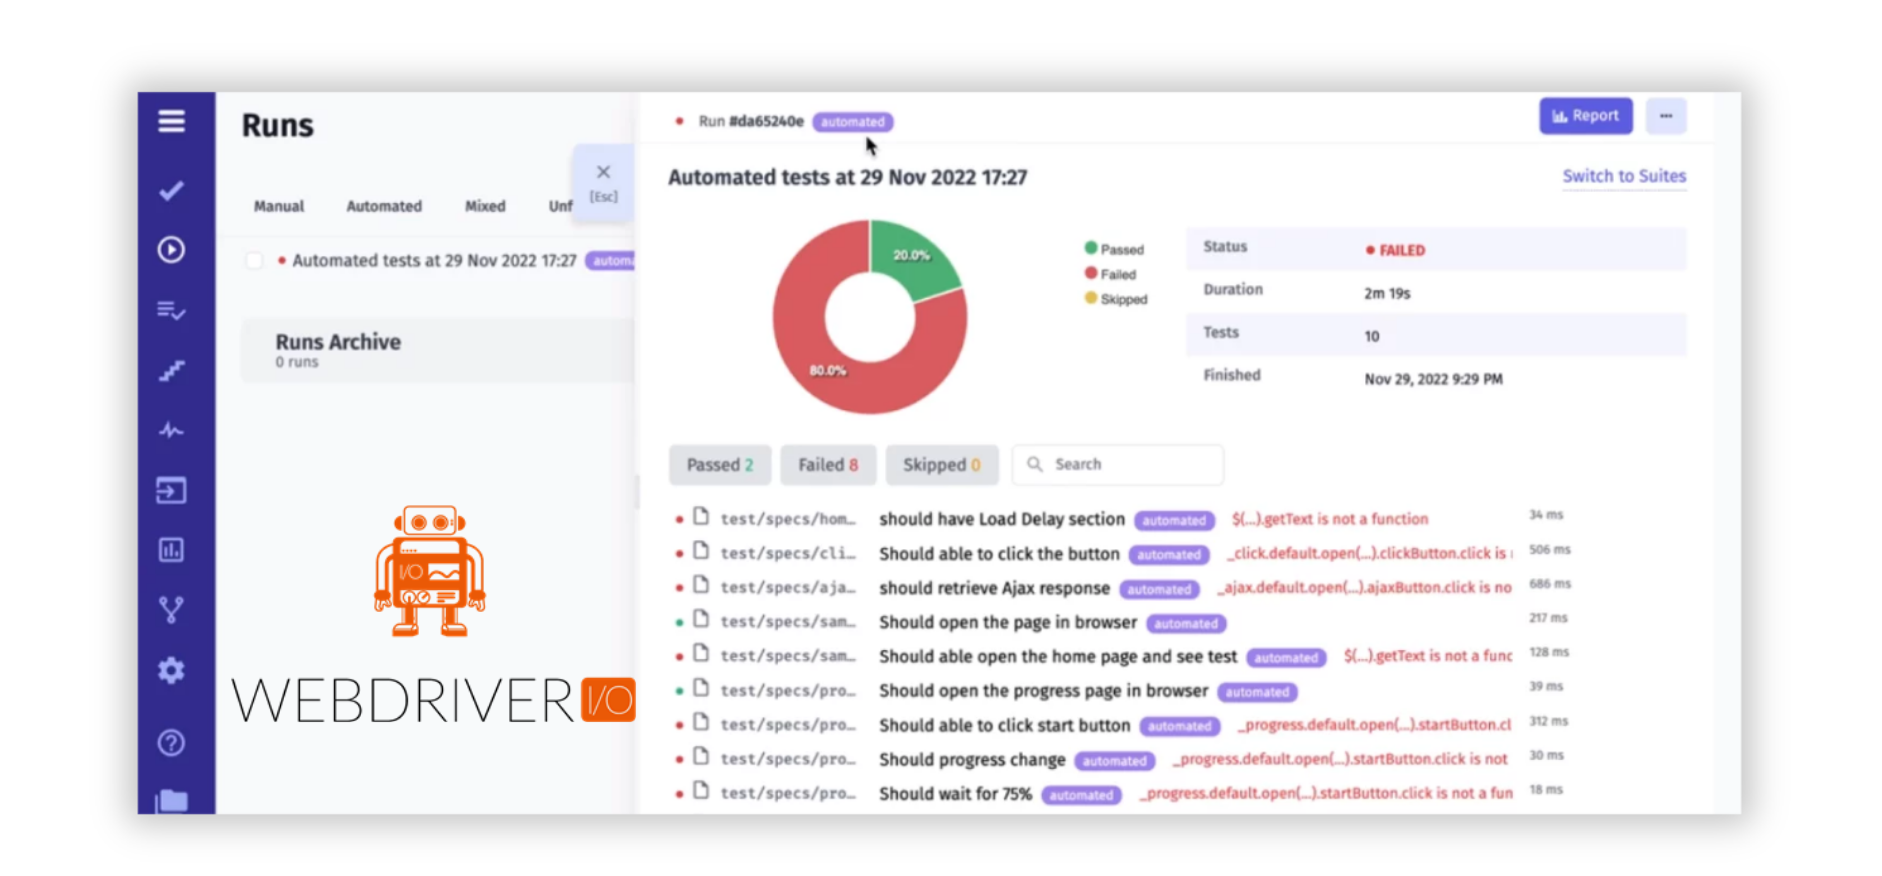Open the Settings gear sidebar icon

click(x=171, y=670)
